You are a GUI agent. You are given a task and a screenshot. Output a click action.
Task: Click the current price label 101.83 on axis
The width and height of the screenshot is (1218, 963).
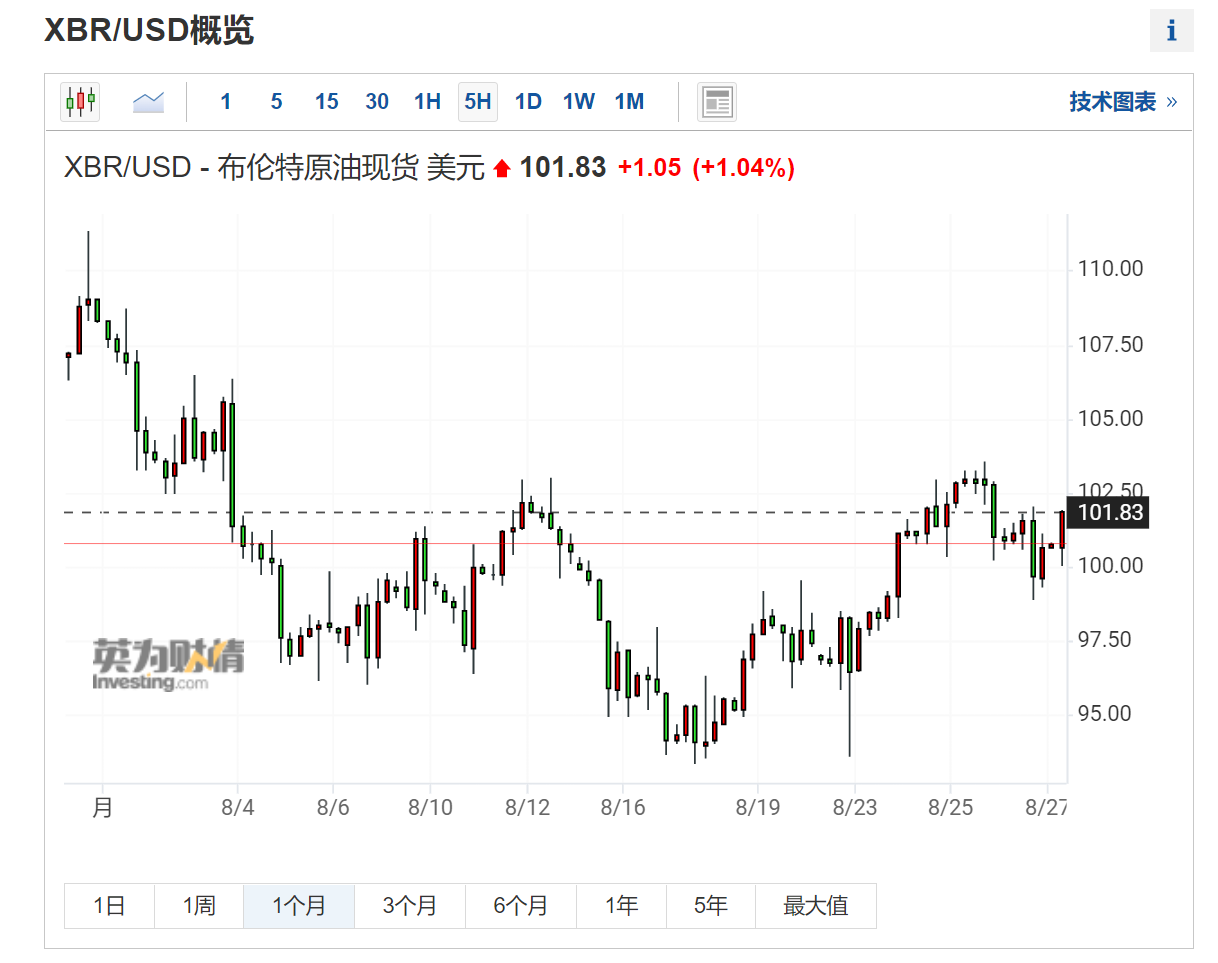click(1107, 514)
